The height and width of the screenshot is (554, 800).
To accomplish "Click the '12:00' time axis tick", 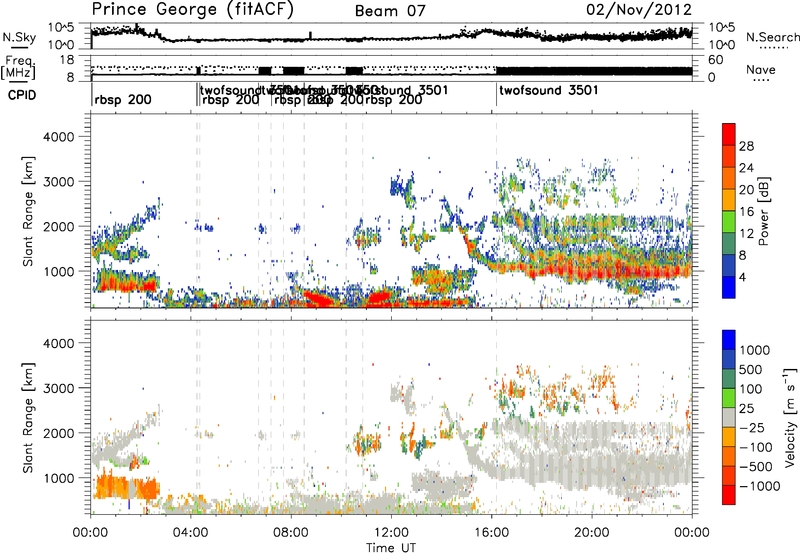I will [x=391, y=533].
